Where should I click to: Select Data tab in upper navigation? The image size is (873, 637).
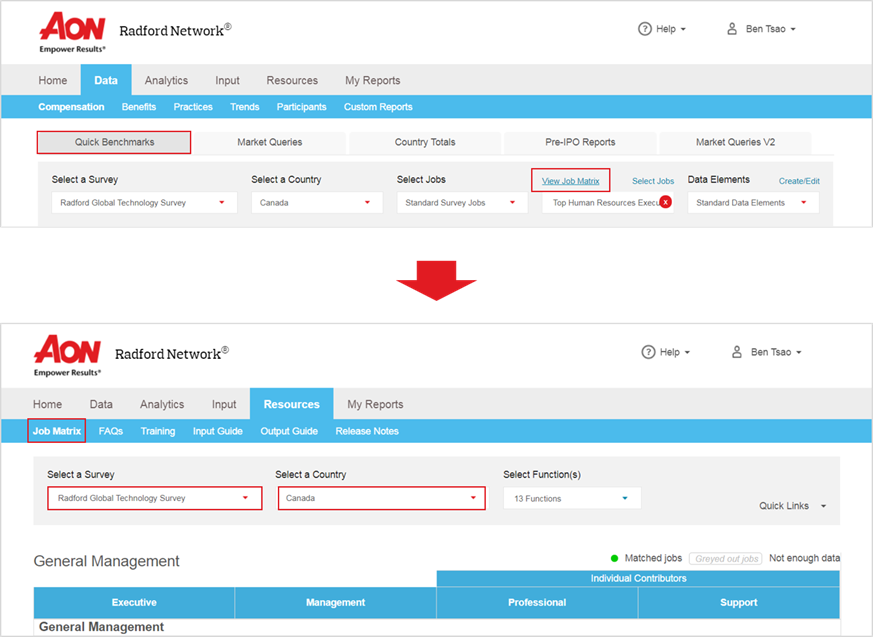coord(106,80)
